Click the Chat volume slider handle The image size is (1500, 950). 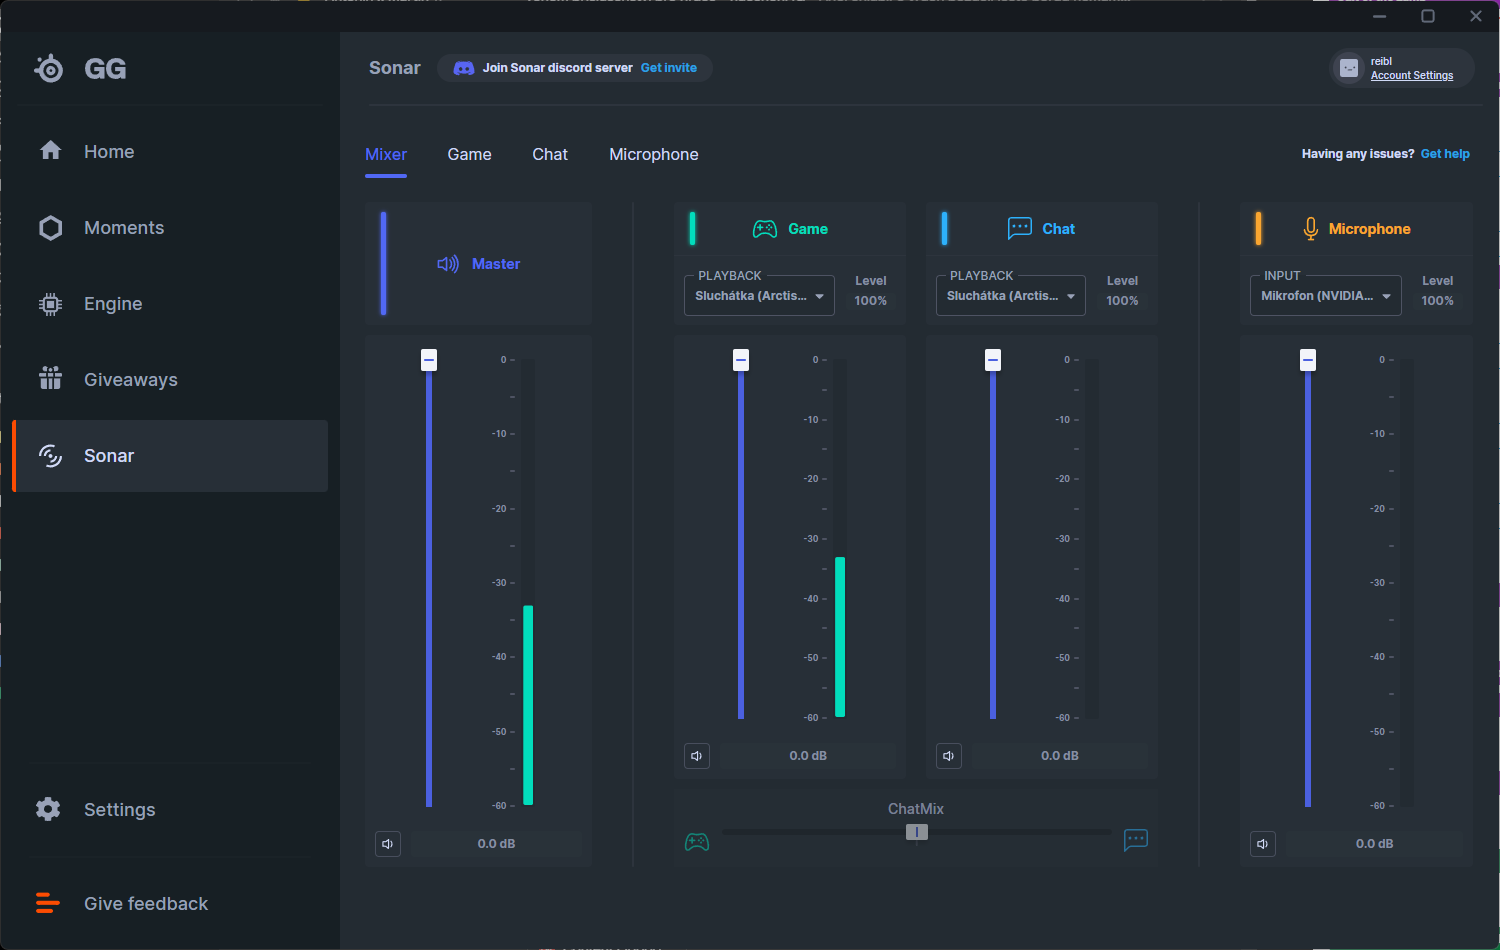coord(993,360)
